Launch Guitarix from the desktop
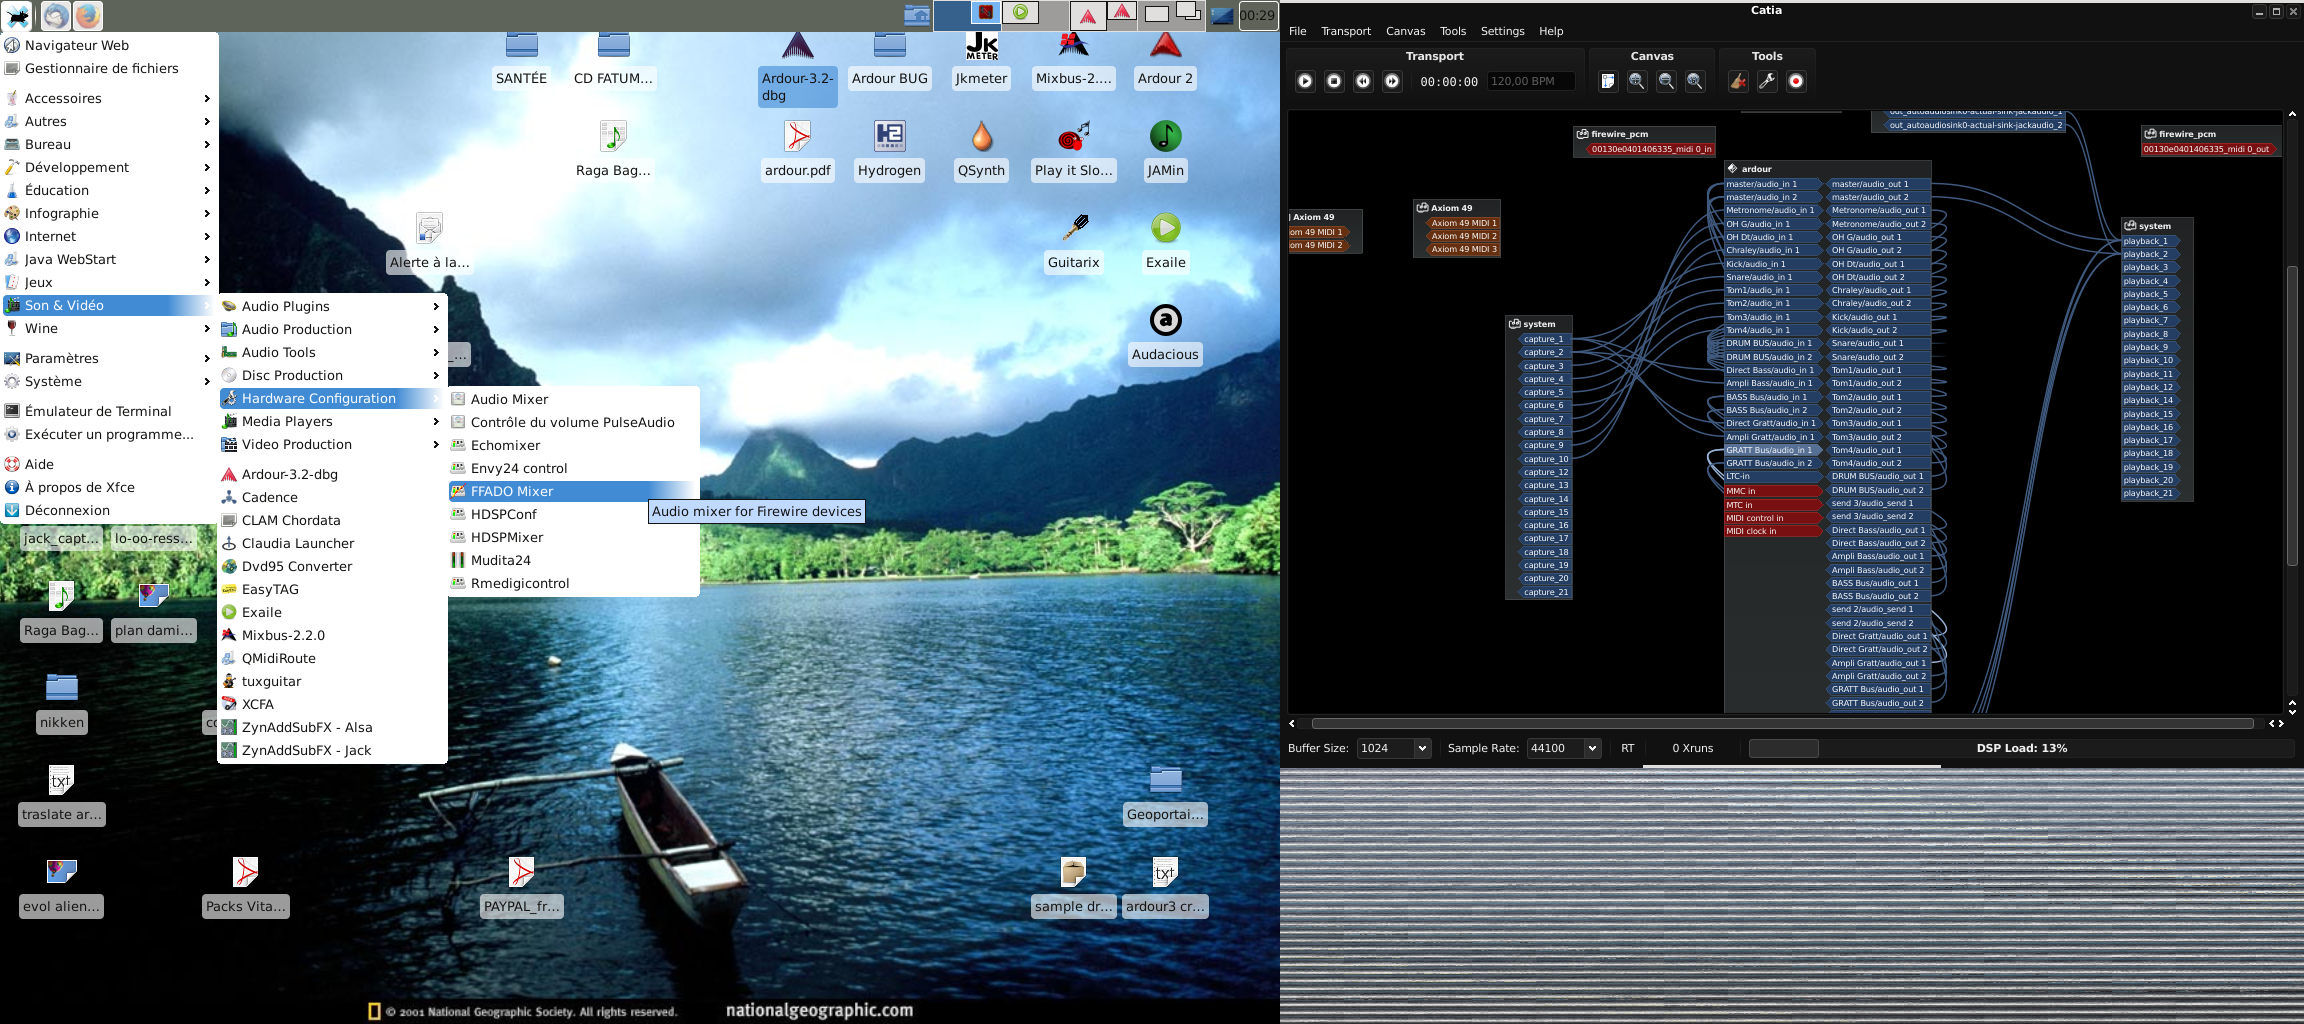2304x1024 pixels. [1074, 242]
